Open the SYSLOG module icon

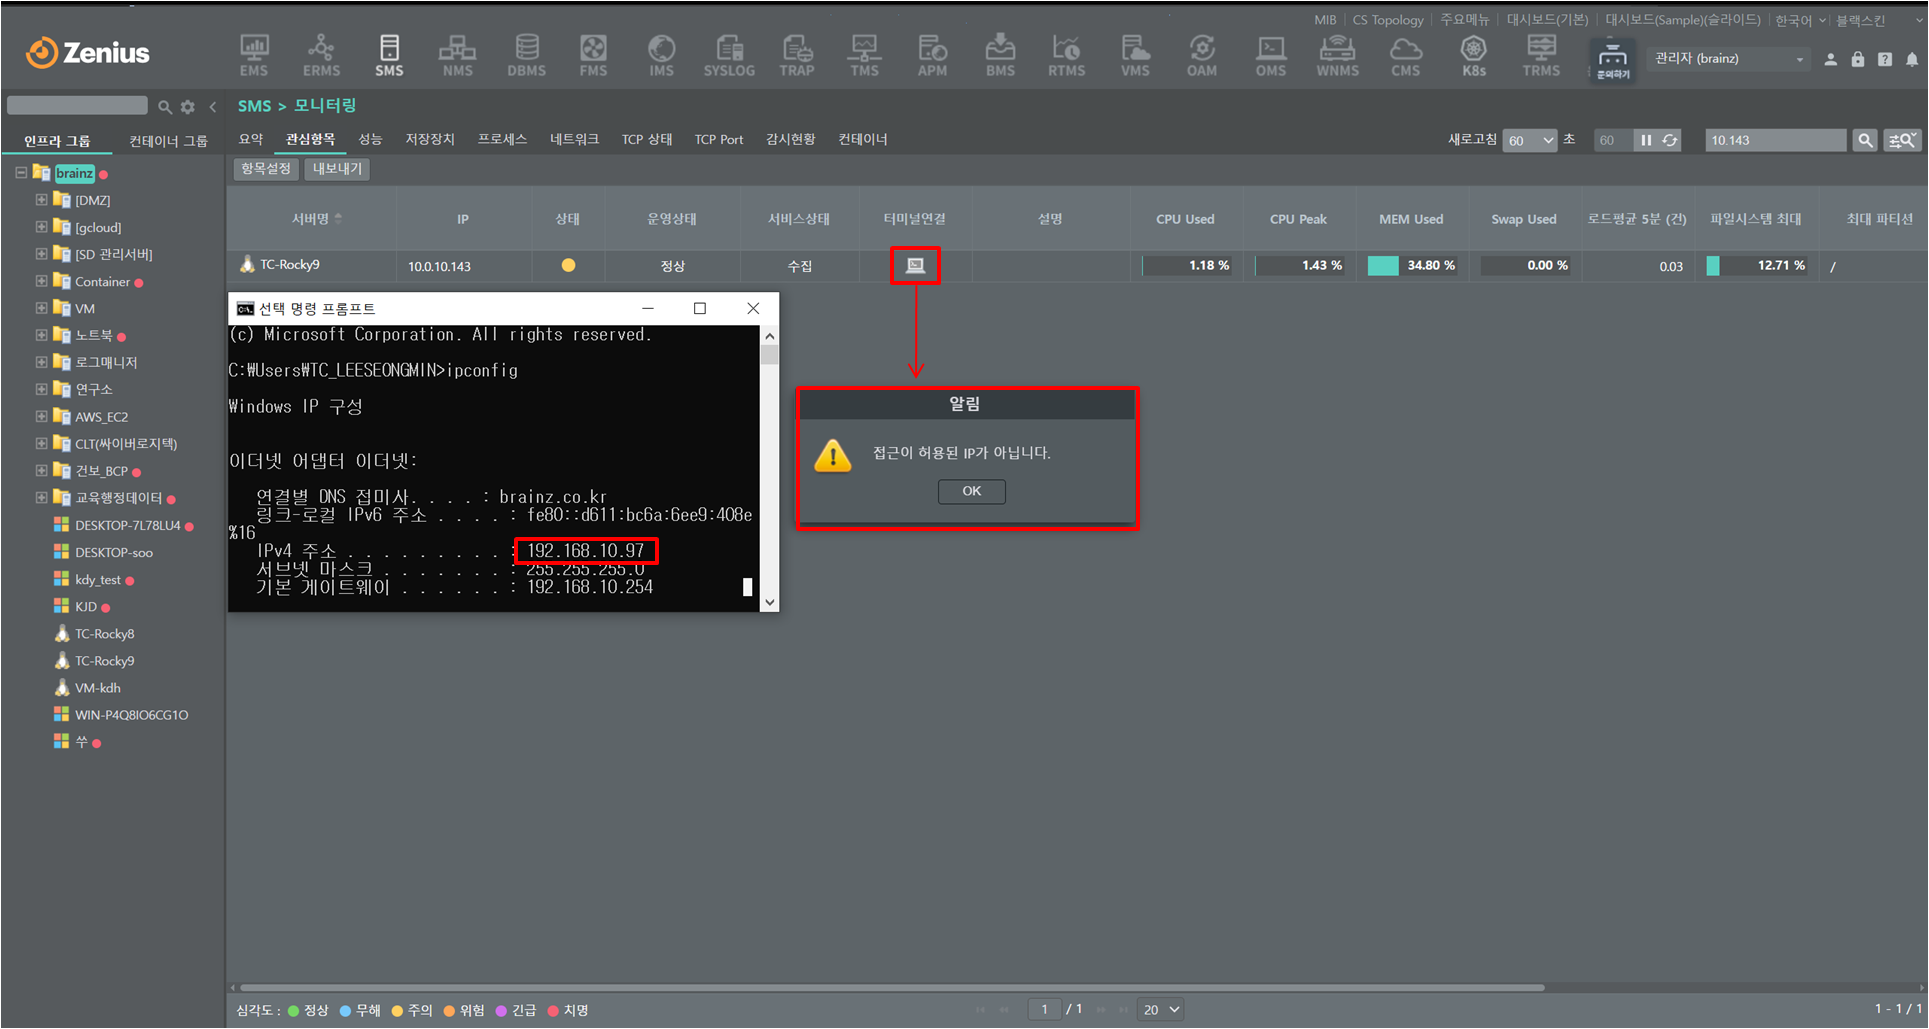pyautogui.click(x=729, y=56)
